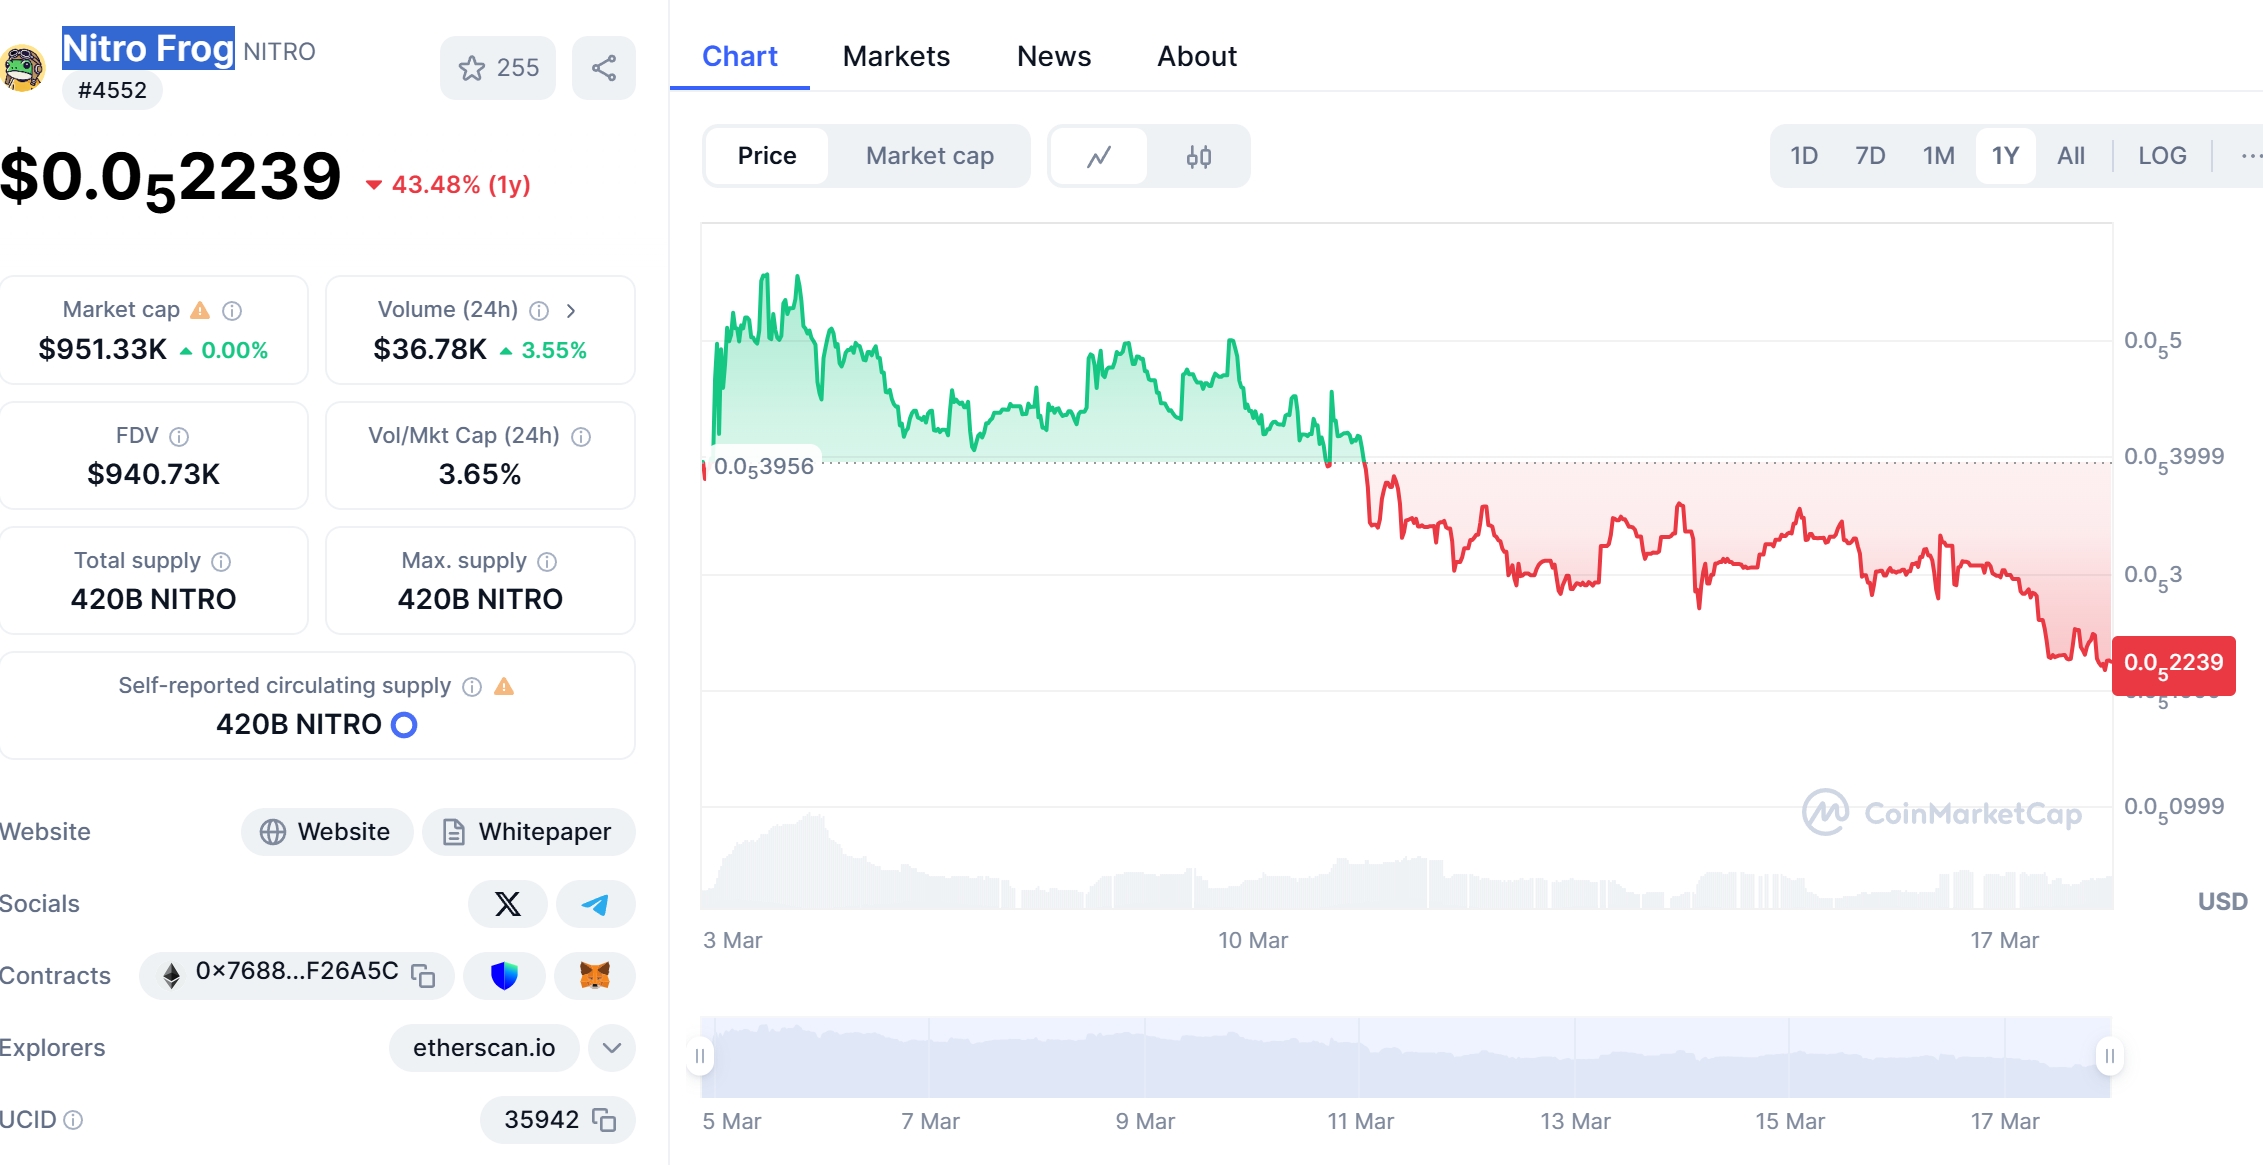Open the Markets tab
Viewport: 2263px width, 1165px height.
tap(896, 57)
